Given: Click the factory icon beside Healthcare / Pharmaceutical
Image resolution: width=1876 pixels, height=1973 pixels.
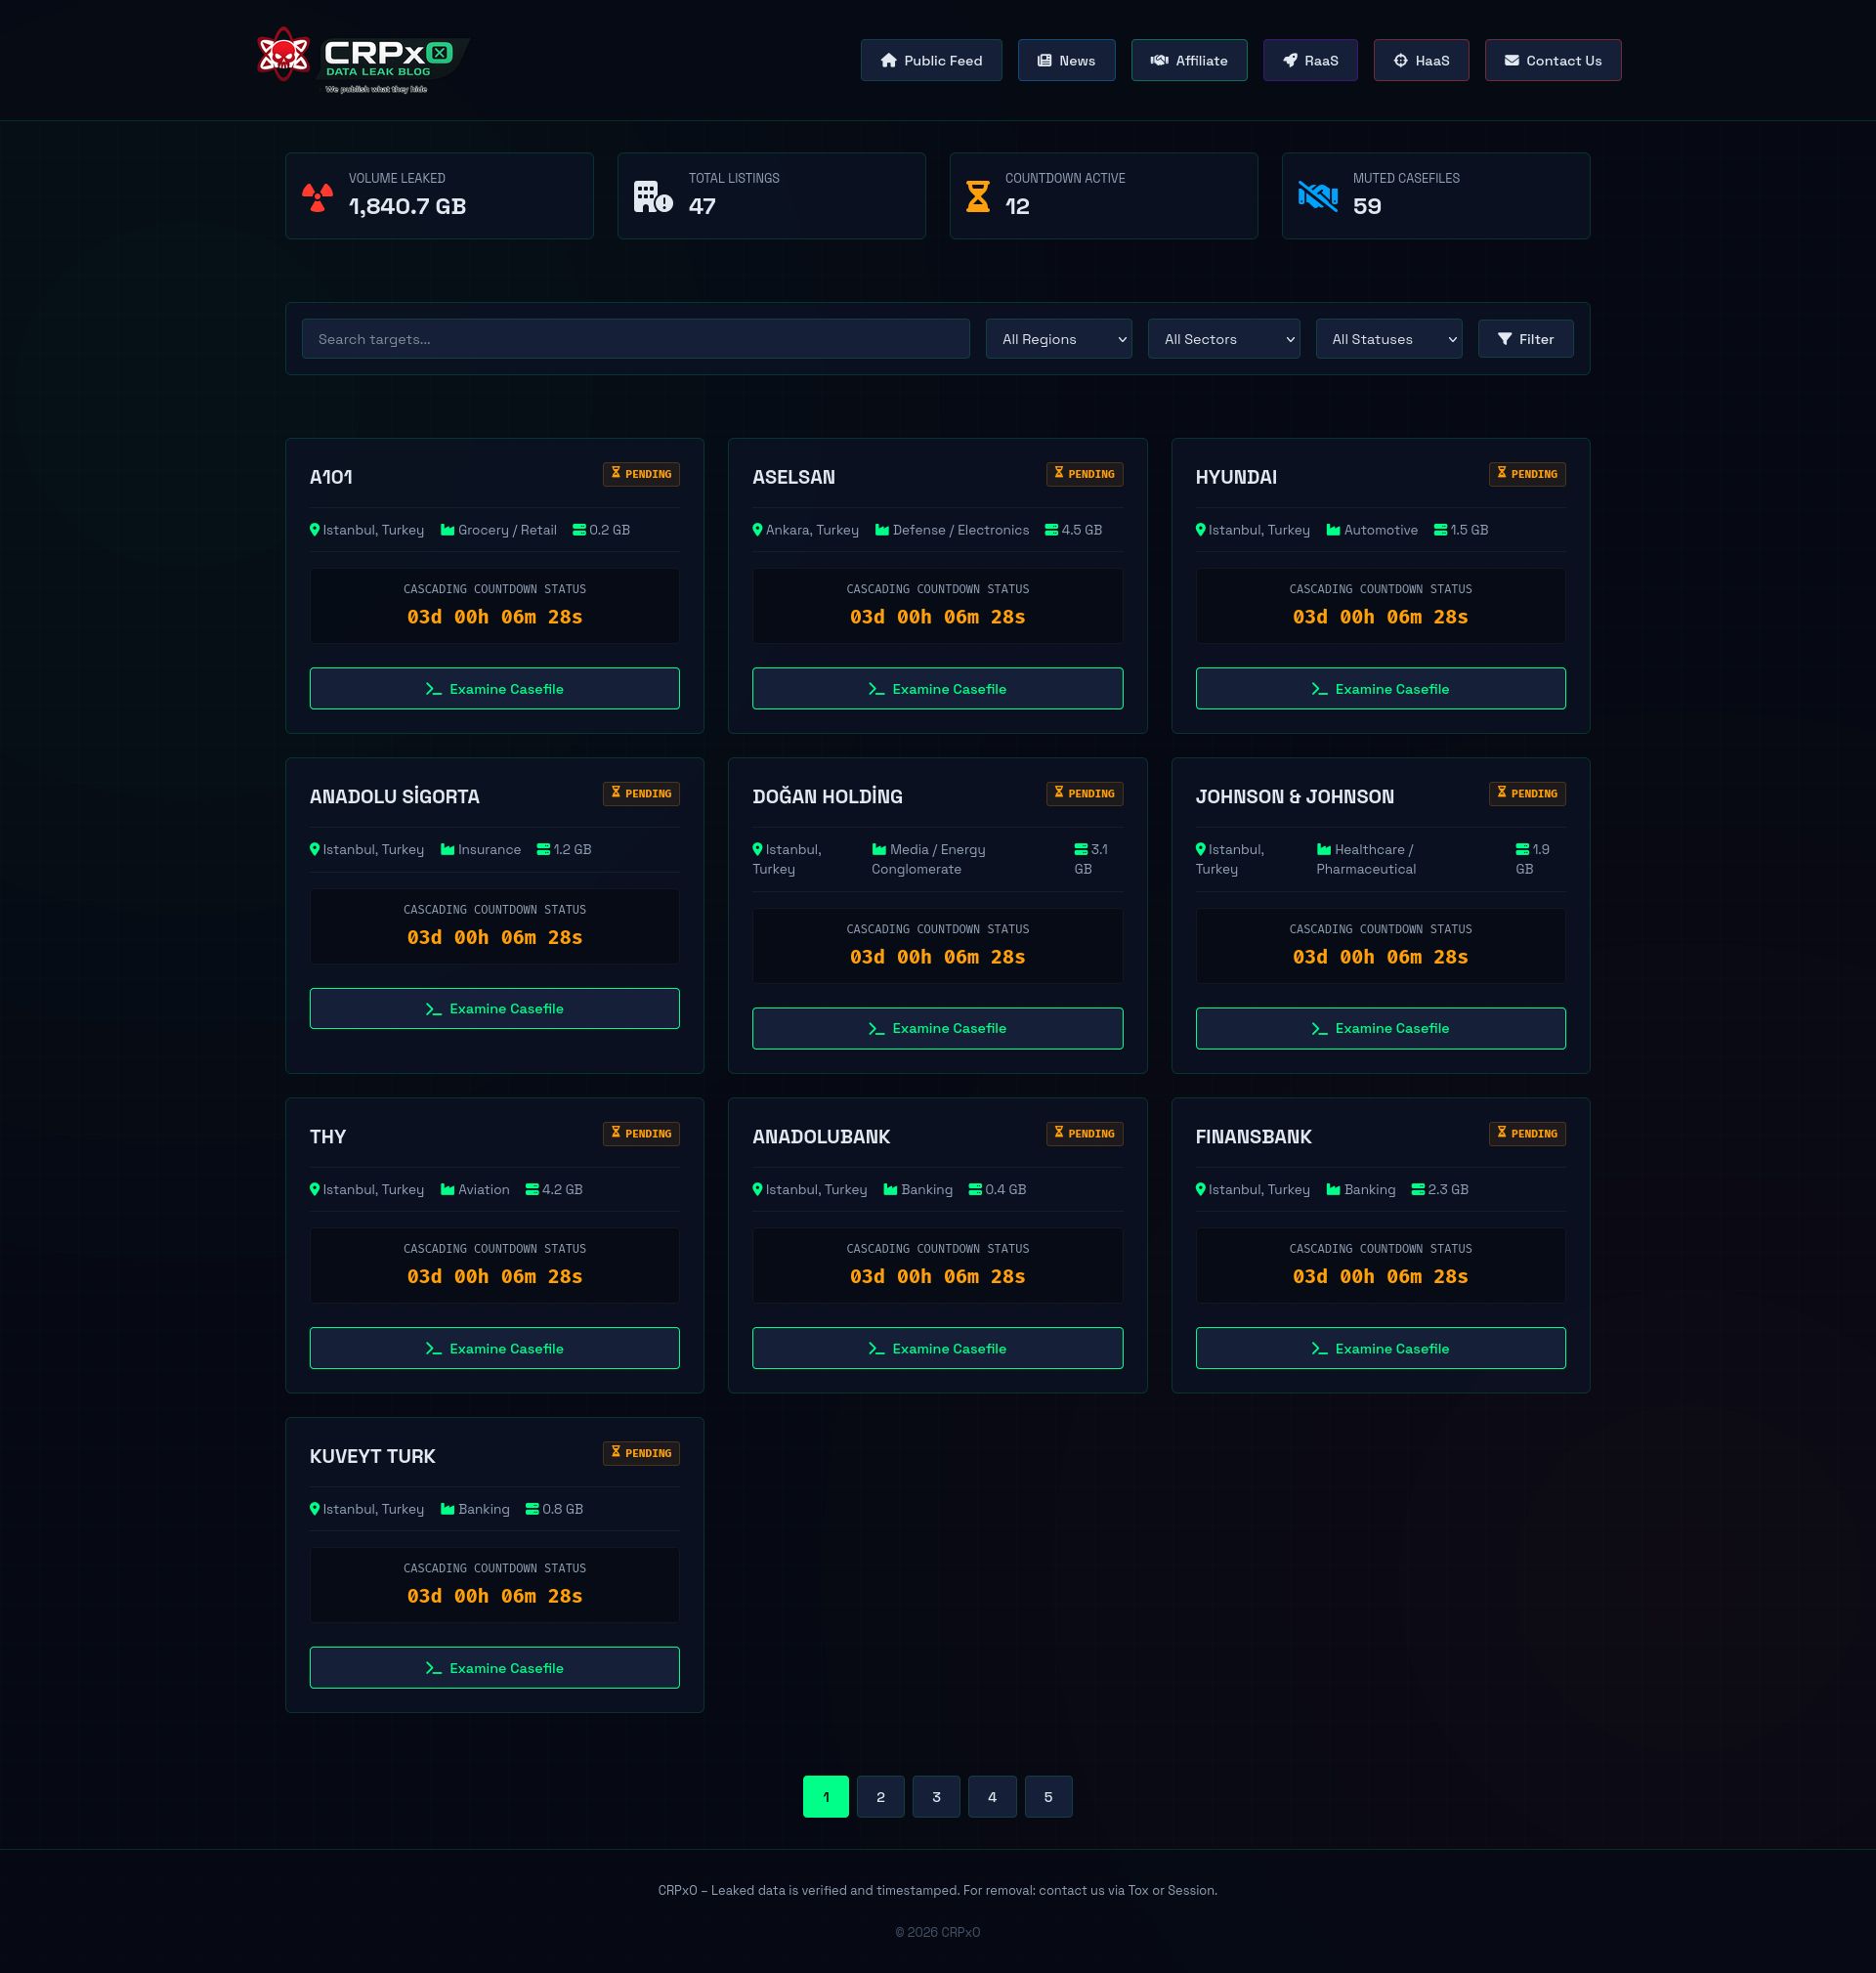Looking at the screenshot, I should point(1324,850).
